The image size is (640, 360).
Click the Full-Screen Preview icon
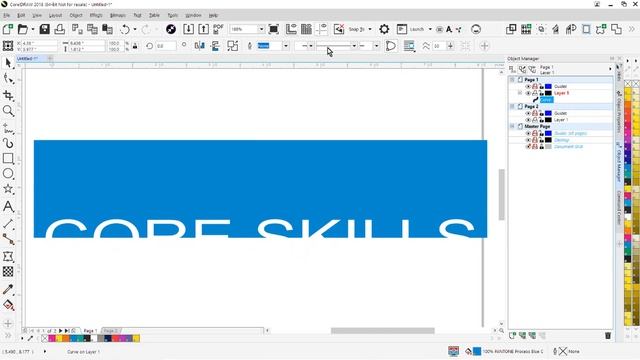[x=273, y=29]
